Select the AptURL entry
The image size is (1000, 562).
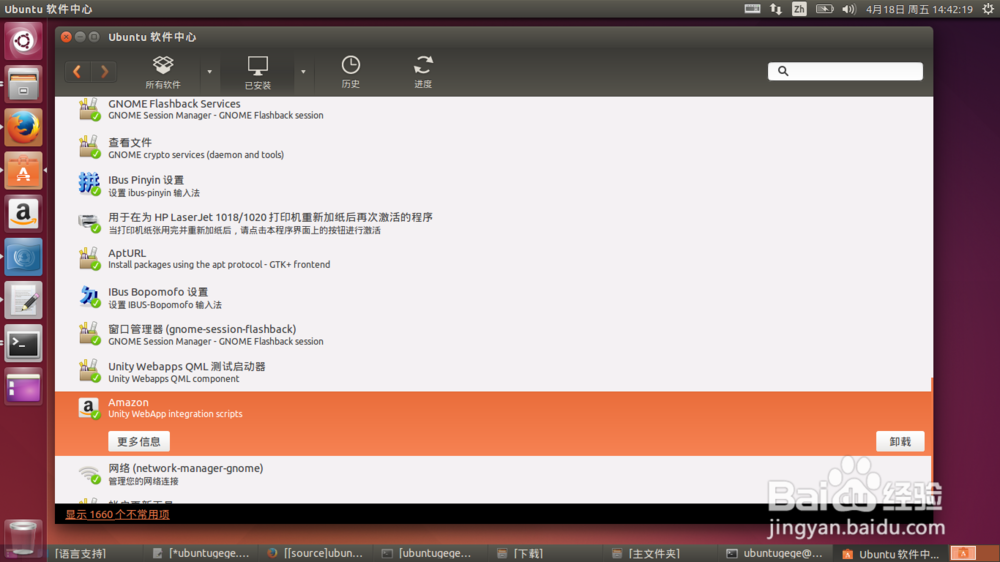point(494,258)
